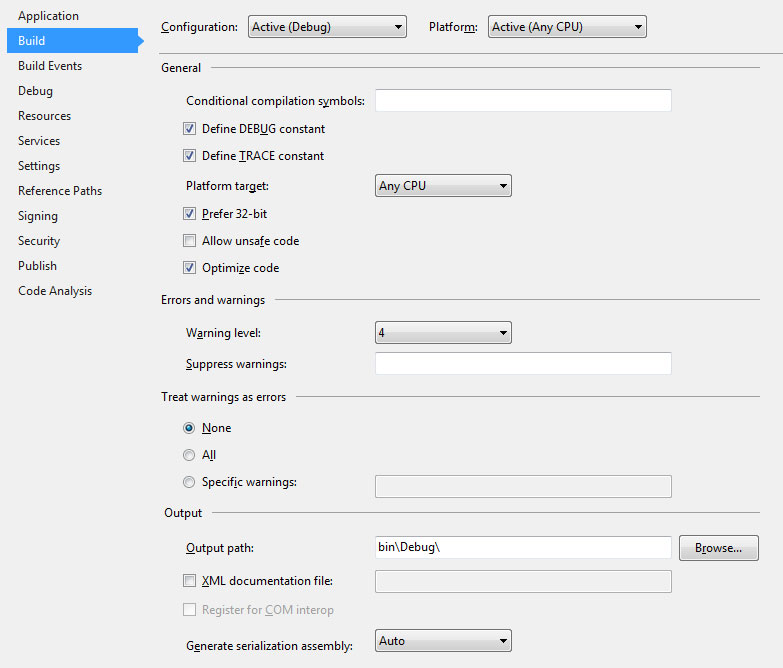Enable Allow unsafe code

click(x=190, y=241)
